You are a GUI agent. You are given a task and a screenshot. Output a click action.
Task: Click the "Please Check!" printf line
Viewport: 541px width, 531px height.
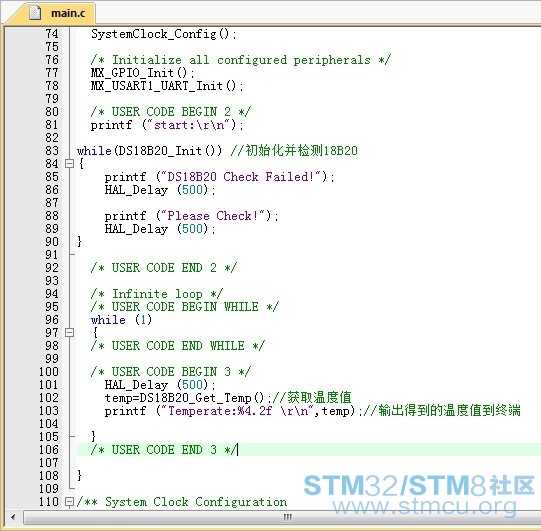pos(191,216)
